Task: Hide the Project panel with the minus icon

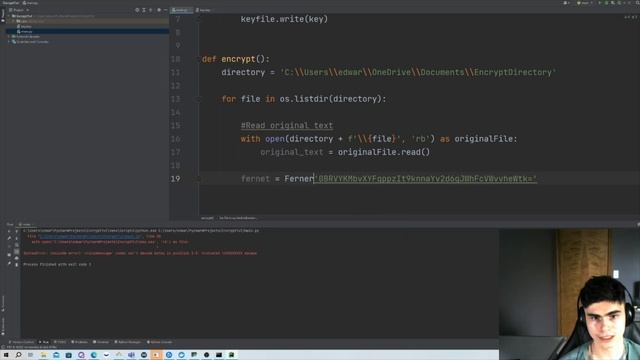Action: click(165, 10)
